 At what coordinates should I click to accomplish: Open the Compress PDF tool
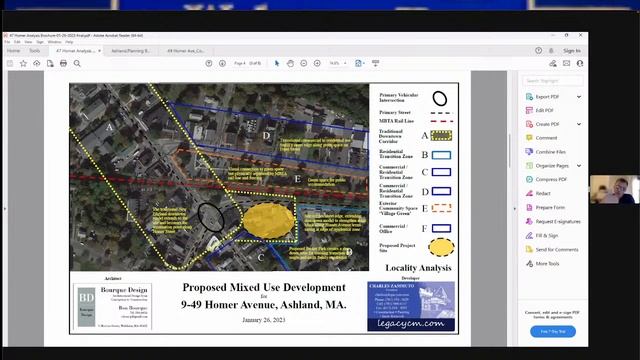551,180
